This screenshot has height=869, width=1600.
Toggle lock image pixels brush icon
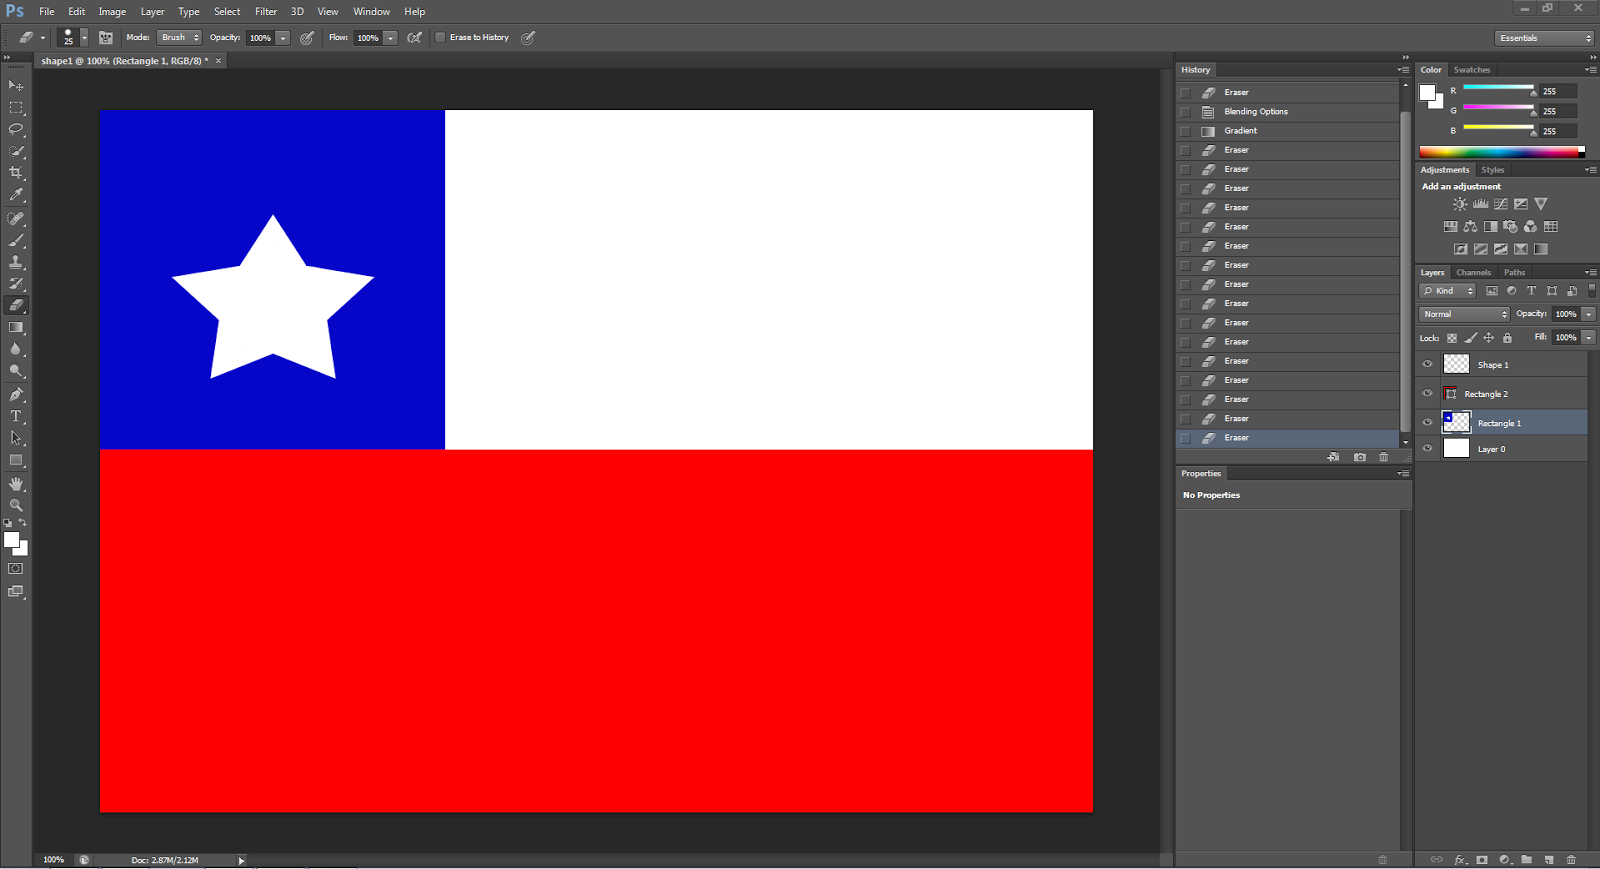1470,338
